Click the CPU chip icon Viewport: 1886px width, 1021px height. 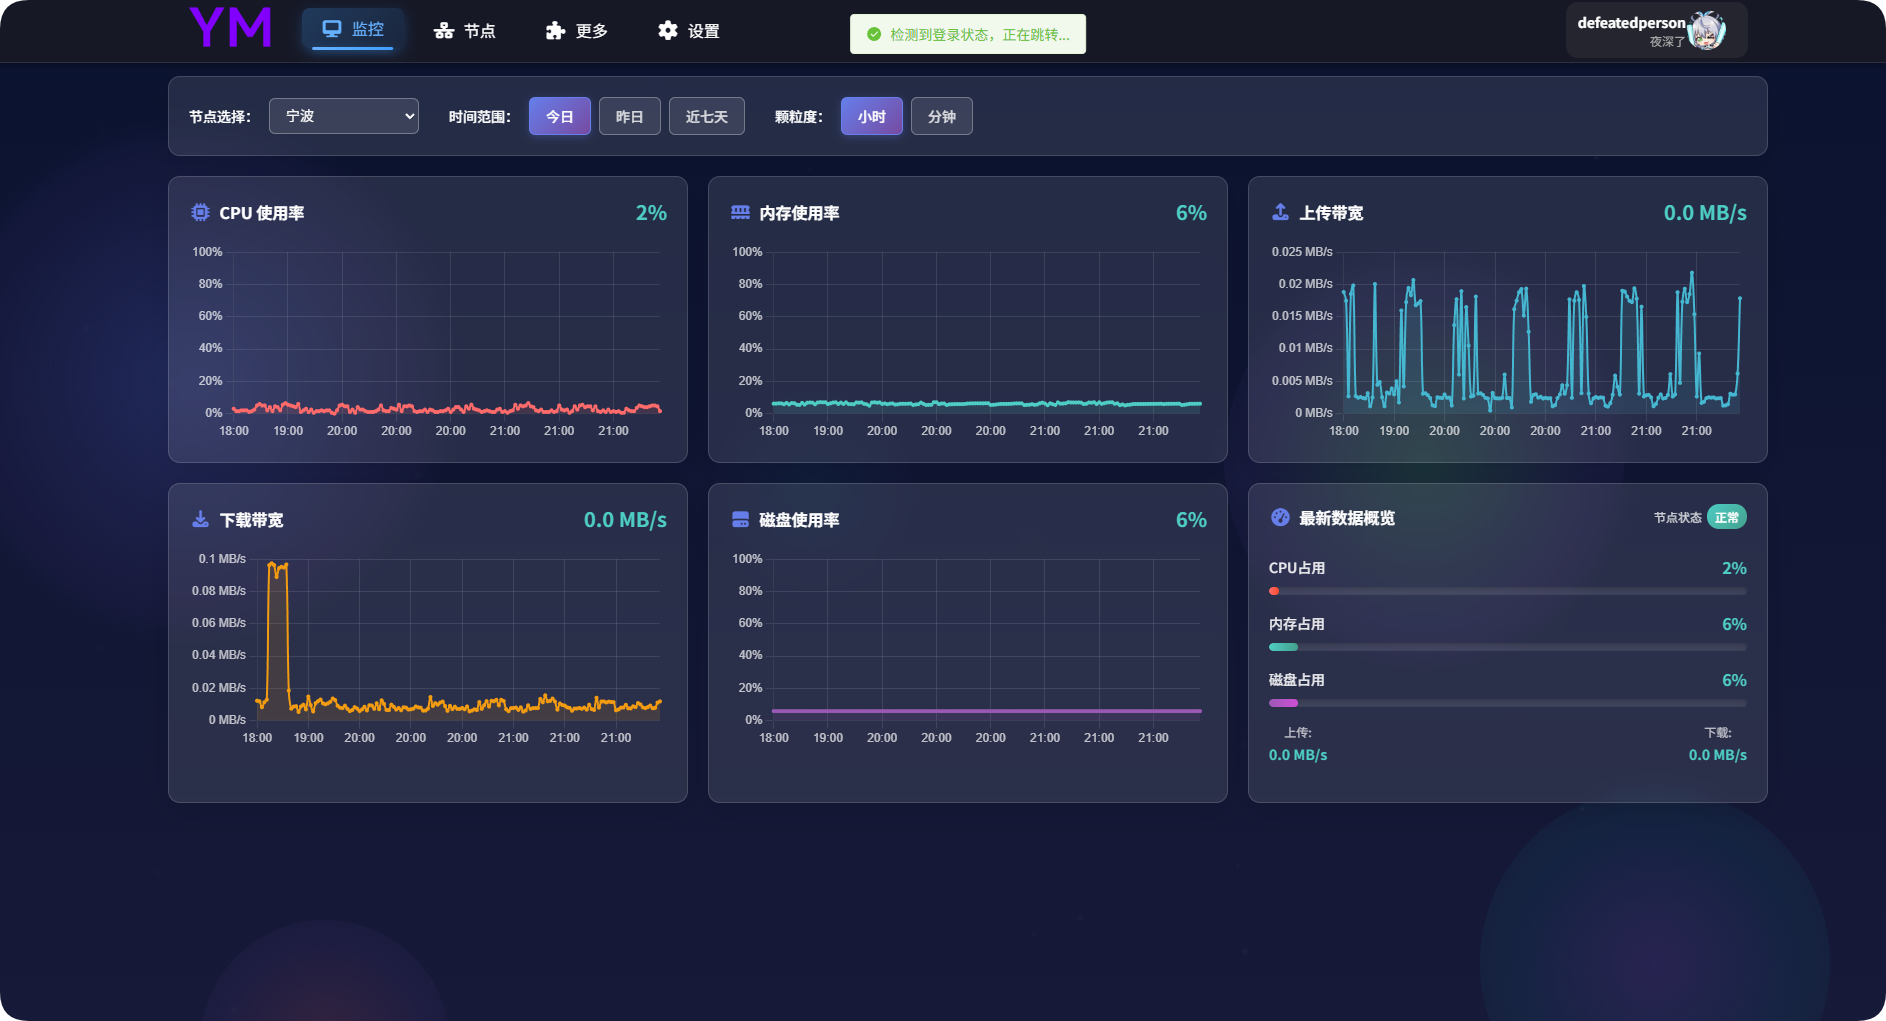click(x=200, y=212)
